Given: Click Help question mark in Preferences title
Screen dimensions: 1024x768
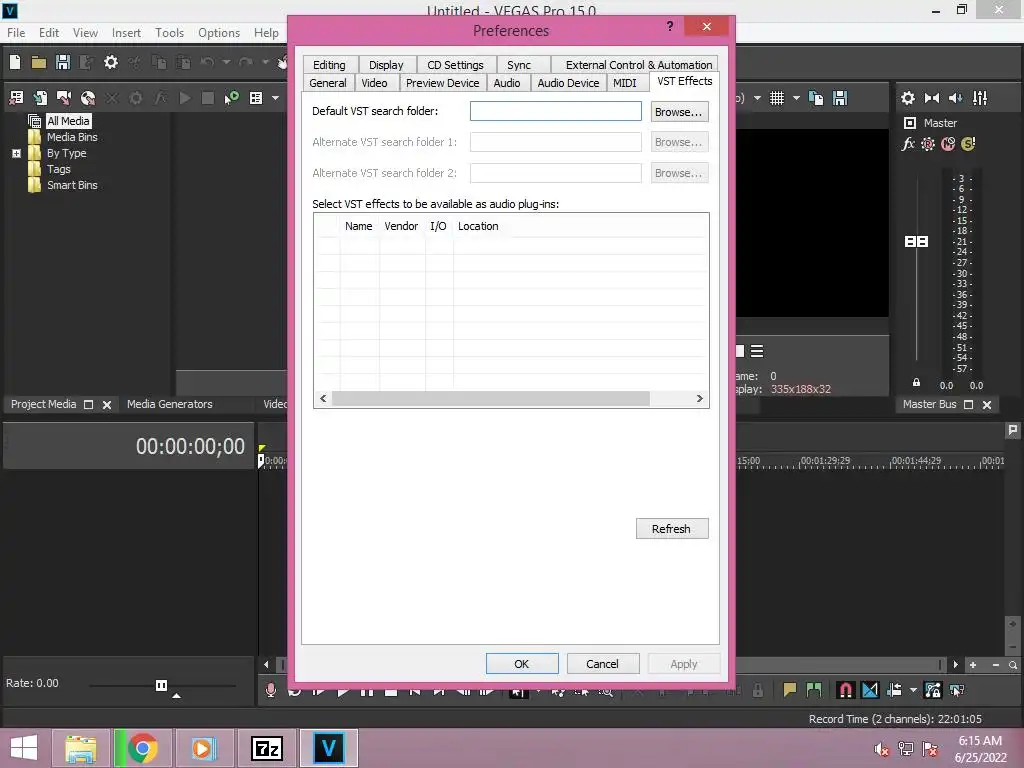Looking at the screenshot, I should (x=670, y=25).
